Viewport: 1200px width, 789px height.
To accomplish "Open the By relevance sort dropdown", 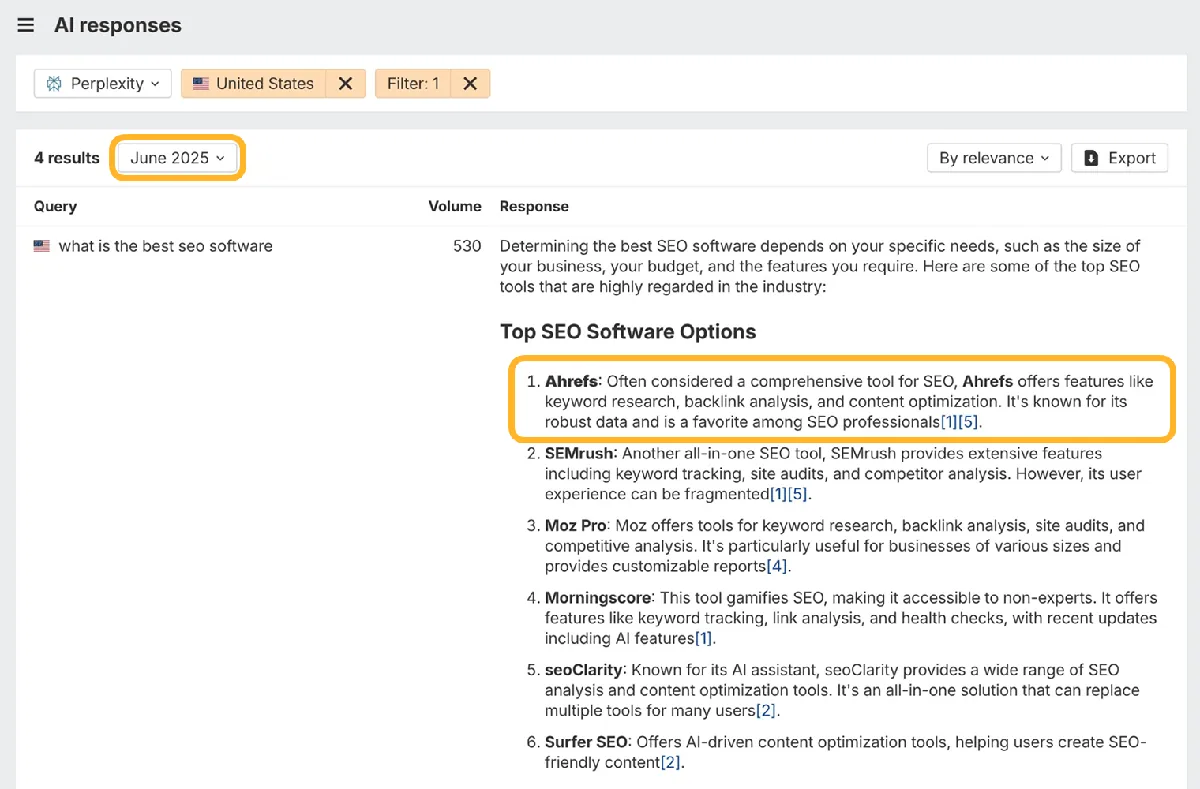I will click(994, 158).
